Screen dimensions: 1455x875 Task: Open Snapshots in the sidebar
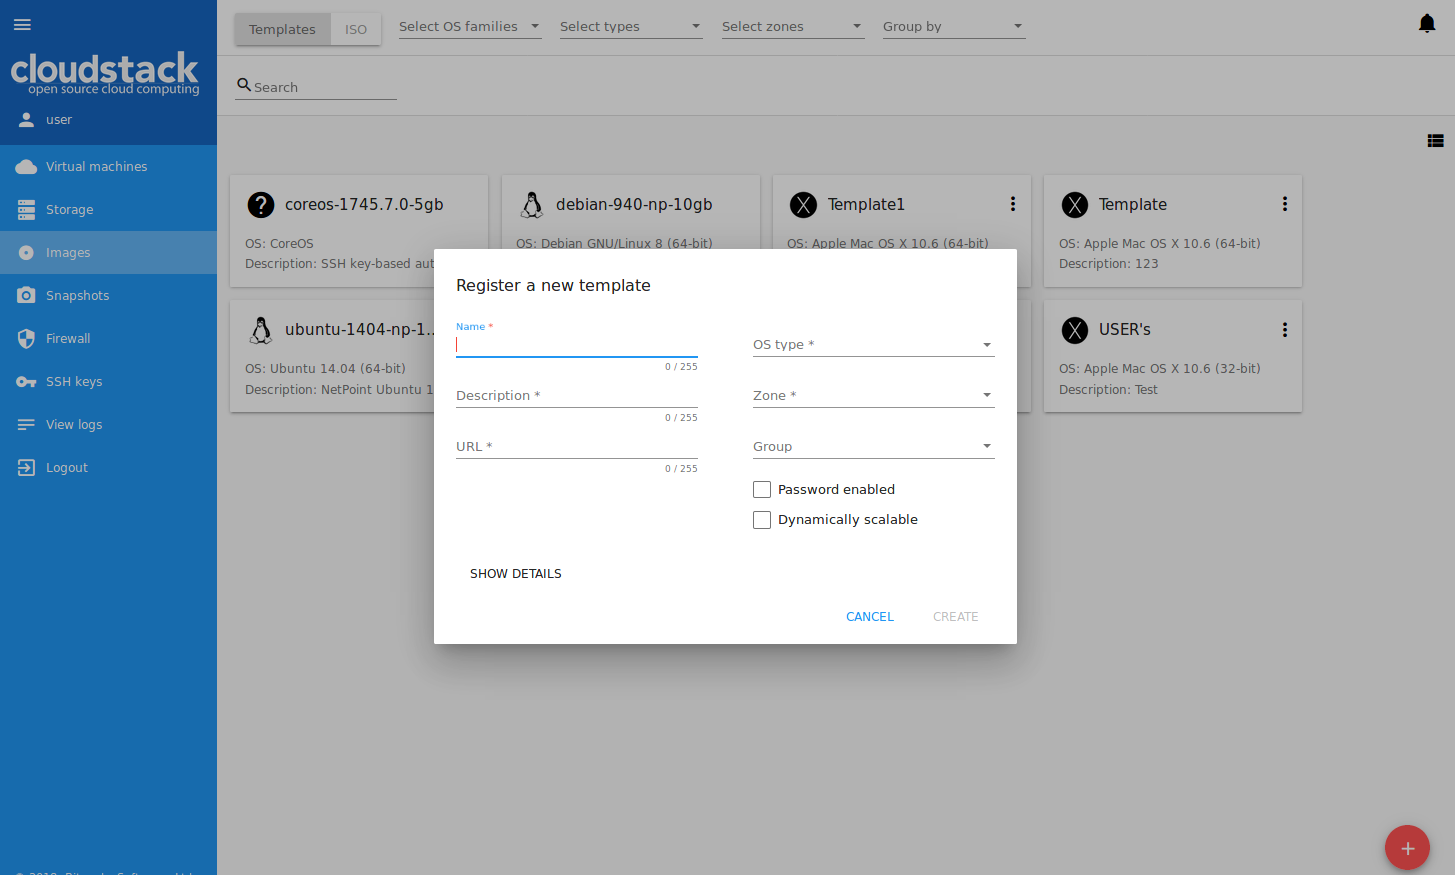pos(77,296)
